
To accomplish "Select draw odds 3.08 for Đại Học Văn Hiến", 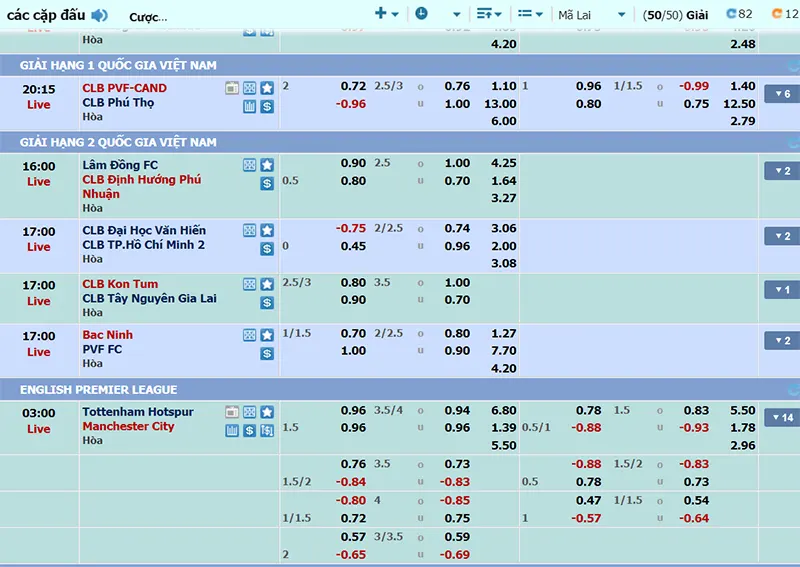I will [504, 263].
